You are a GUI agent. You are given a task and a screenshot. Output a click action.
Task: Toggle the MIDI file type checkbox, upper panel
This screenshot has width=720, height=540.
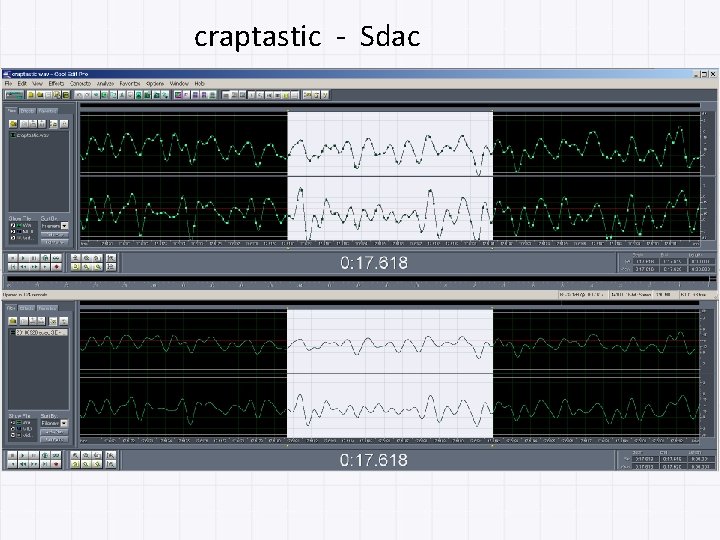coord(13,231)
